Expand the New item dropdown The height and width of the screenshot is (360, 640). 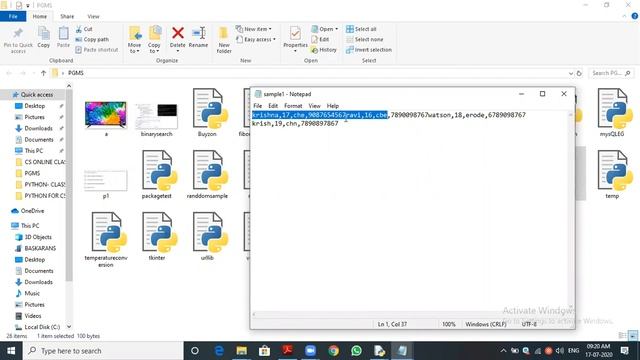270,29
